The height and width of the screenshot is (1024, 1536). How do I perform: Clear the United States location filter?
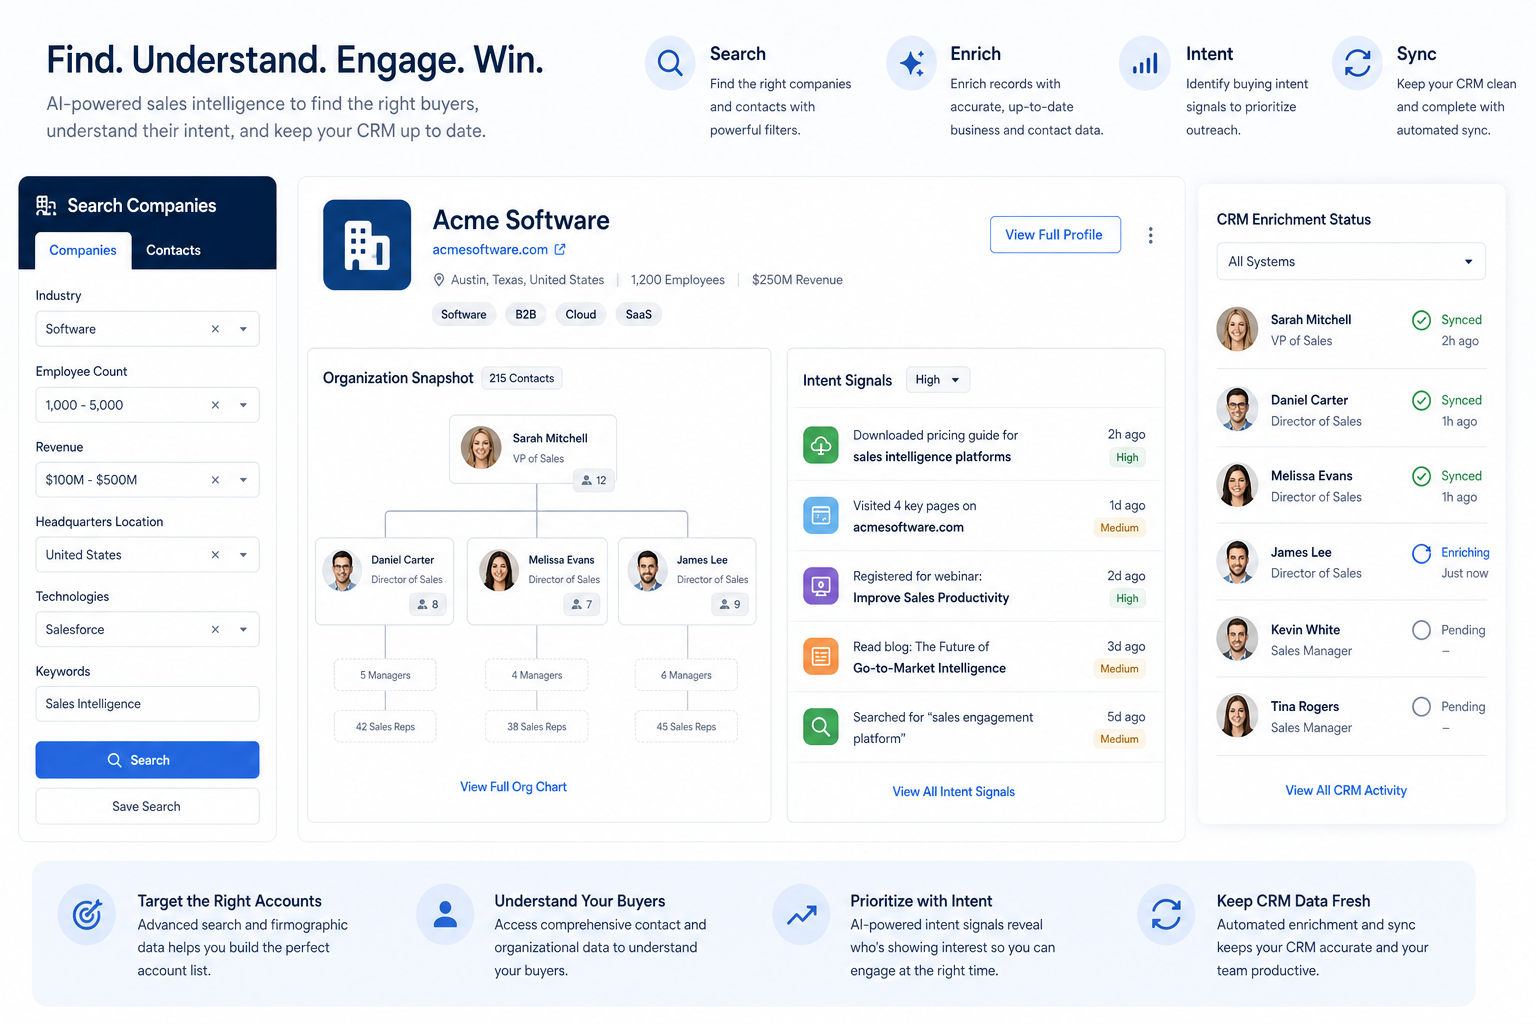click(215, 555)
